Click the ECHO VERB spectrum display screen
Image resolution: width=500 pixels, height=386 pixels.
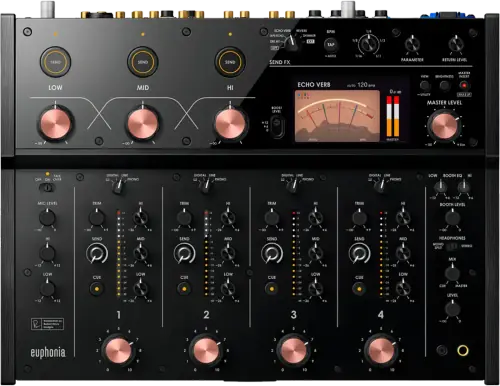pyautogui.click(x=337, y=116)
